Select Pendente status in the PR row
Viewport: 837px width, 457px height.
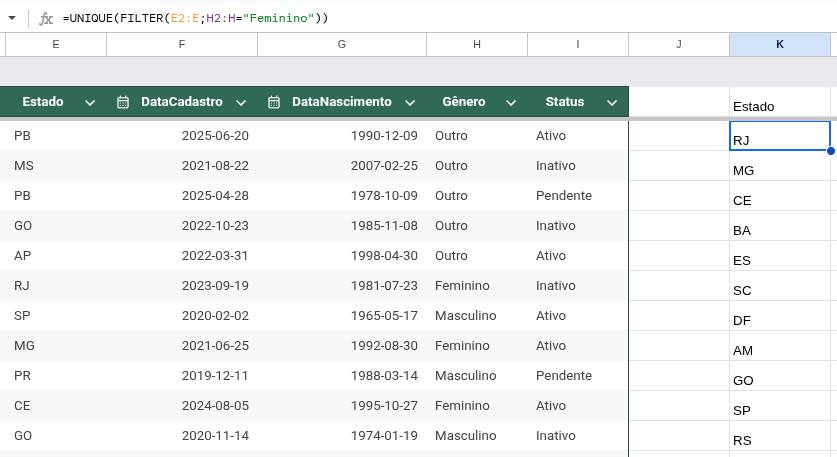click(578, 376)
